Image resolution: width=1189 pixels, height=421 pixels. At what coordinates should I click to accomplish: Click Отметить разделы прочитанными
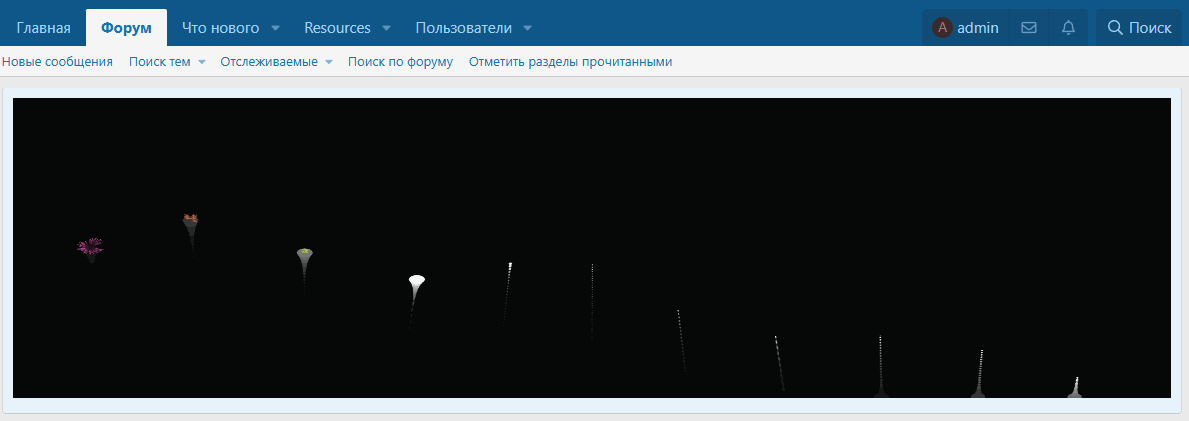coord(570,62)
